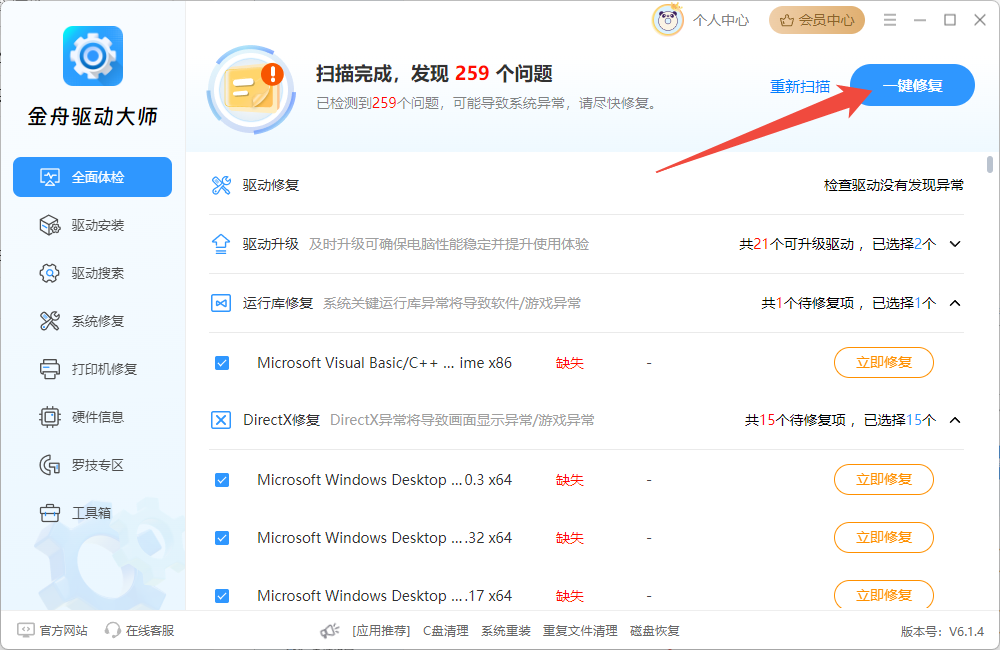Click 立即修复 for Desktop ....32 x64
The height and width of the screenshot is (650, 1000).
pos(883,537)
